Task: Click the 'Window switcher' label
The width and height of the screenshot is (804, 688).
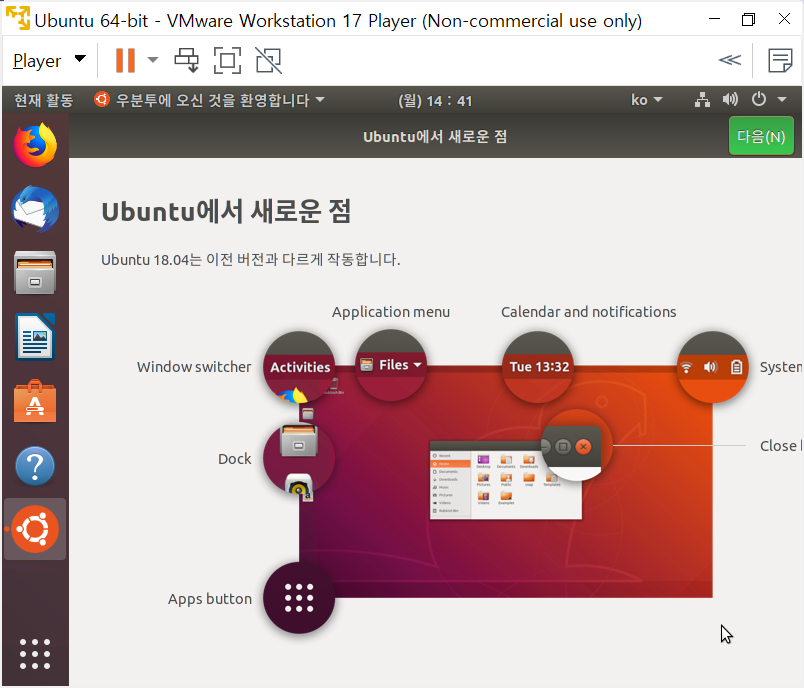Action: pyautogui.click(x=194, y=367)
